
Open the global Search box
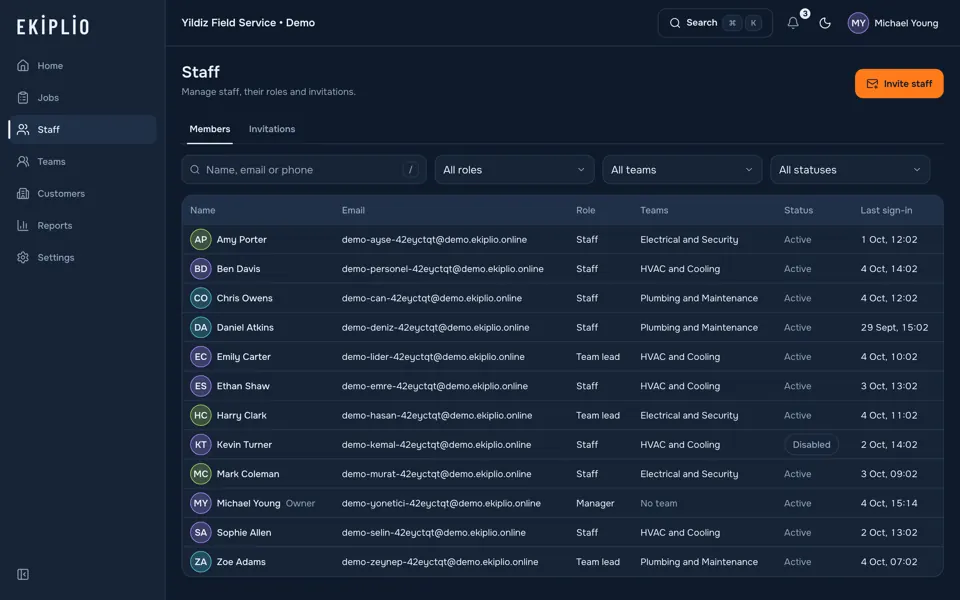point(714,23)
